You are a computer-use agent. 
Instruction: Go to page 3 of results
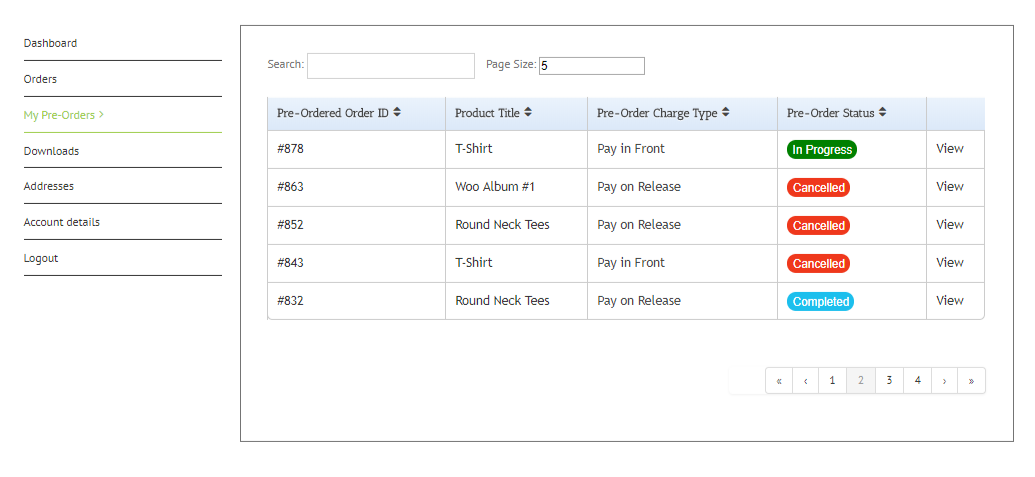889,381
